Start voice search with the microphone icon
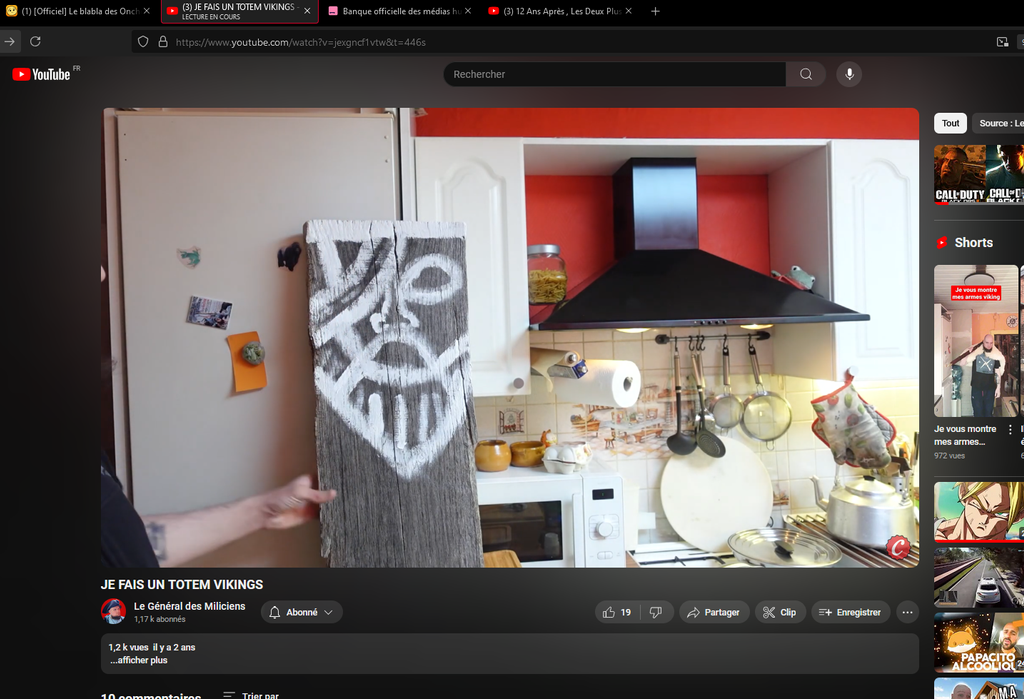The image size is (1024, 699). (x=849, y=75)
